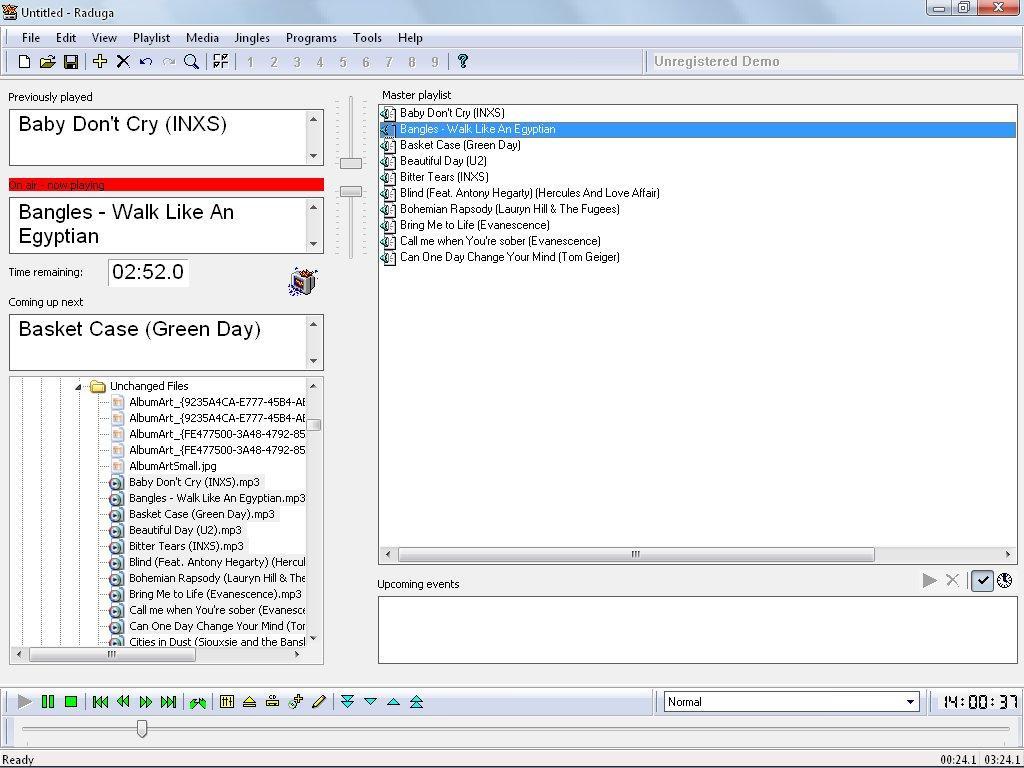The height and width of the screenshot is (768, 1024).
Task: Open the Playlist menu
Action: 151,38
